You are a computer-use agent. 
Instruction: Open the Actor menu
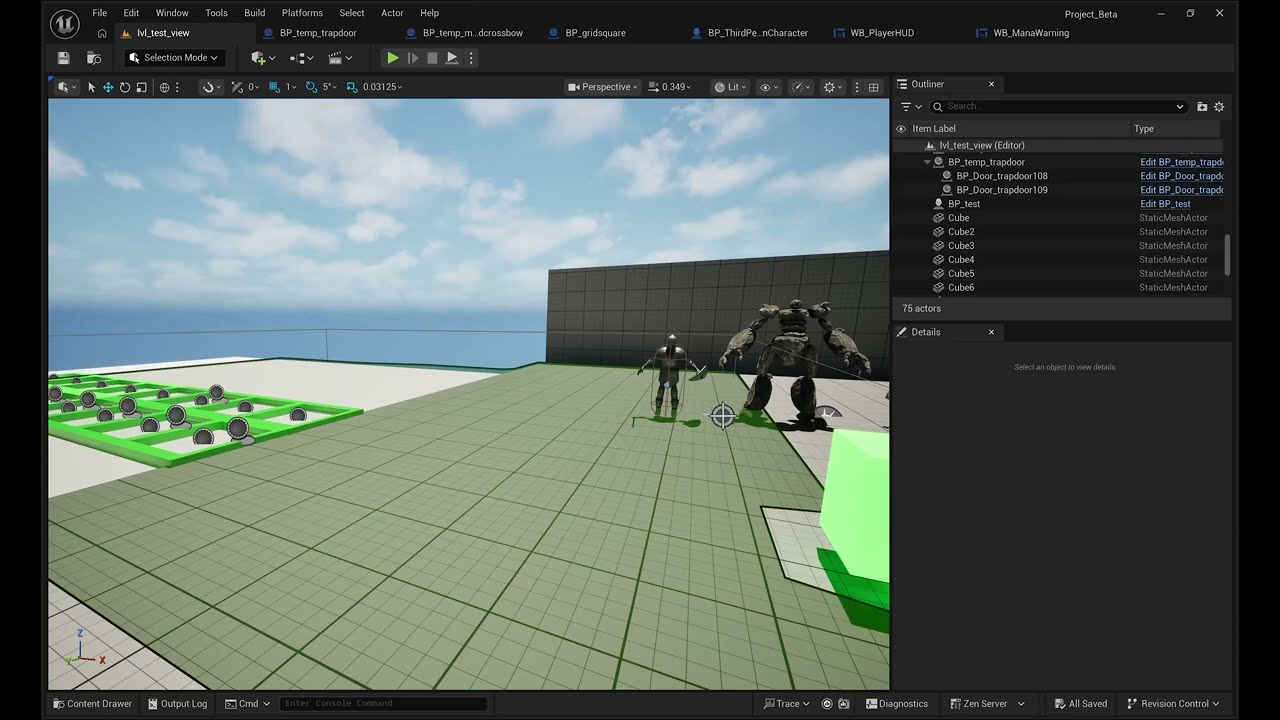392,13
